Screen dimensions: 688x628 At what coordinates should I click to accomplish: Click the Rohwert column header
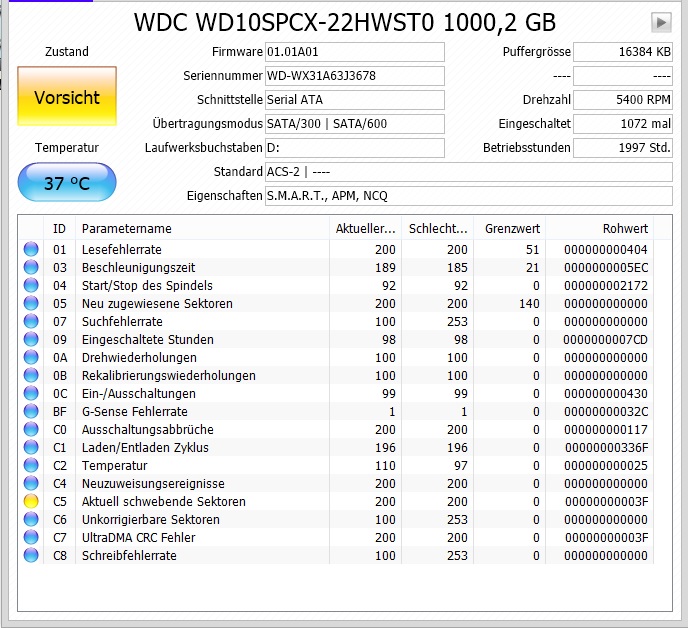pos(600,228)
